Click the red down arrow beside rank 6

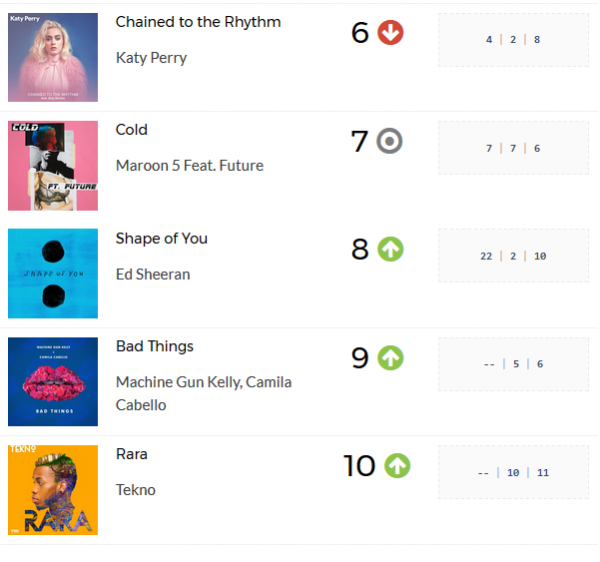(390, 33)
